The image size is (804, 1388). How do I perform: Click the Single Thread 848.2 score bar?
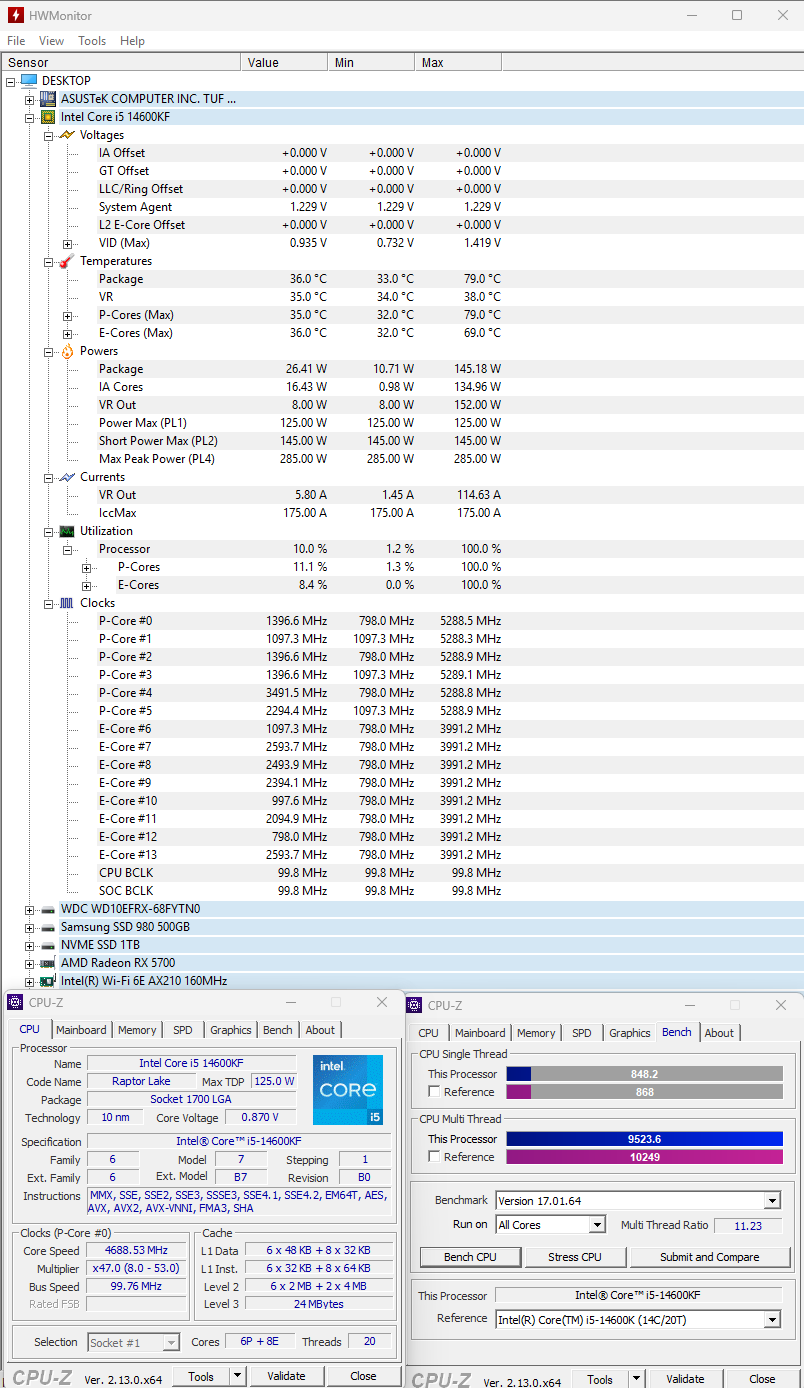[645, 1074]
